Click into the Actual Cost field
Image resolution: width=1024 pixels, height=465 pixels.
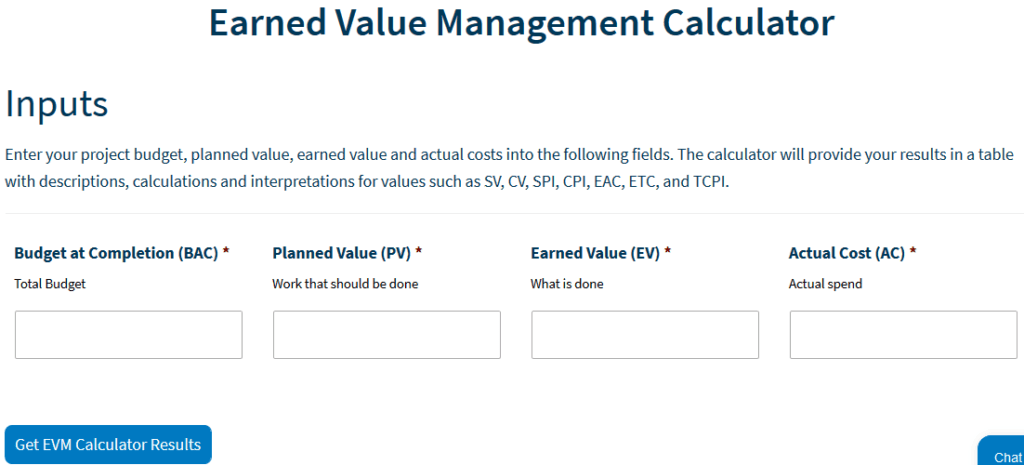click(x=902, y=335)
